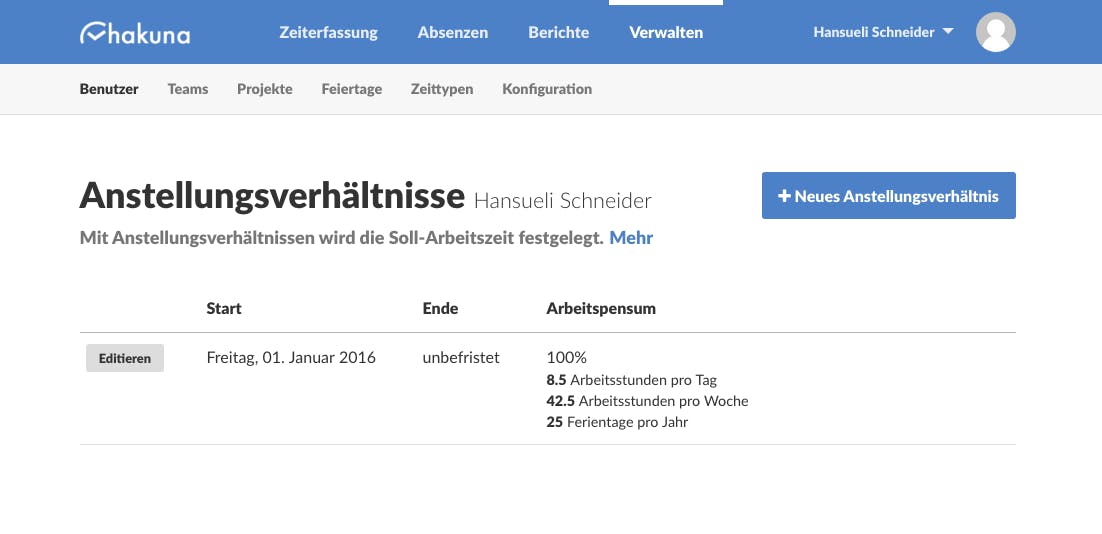Viewport: 1102px width, 534px height.
Task: Open the Teams tab
Action: pos(188,89)
